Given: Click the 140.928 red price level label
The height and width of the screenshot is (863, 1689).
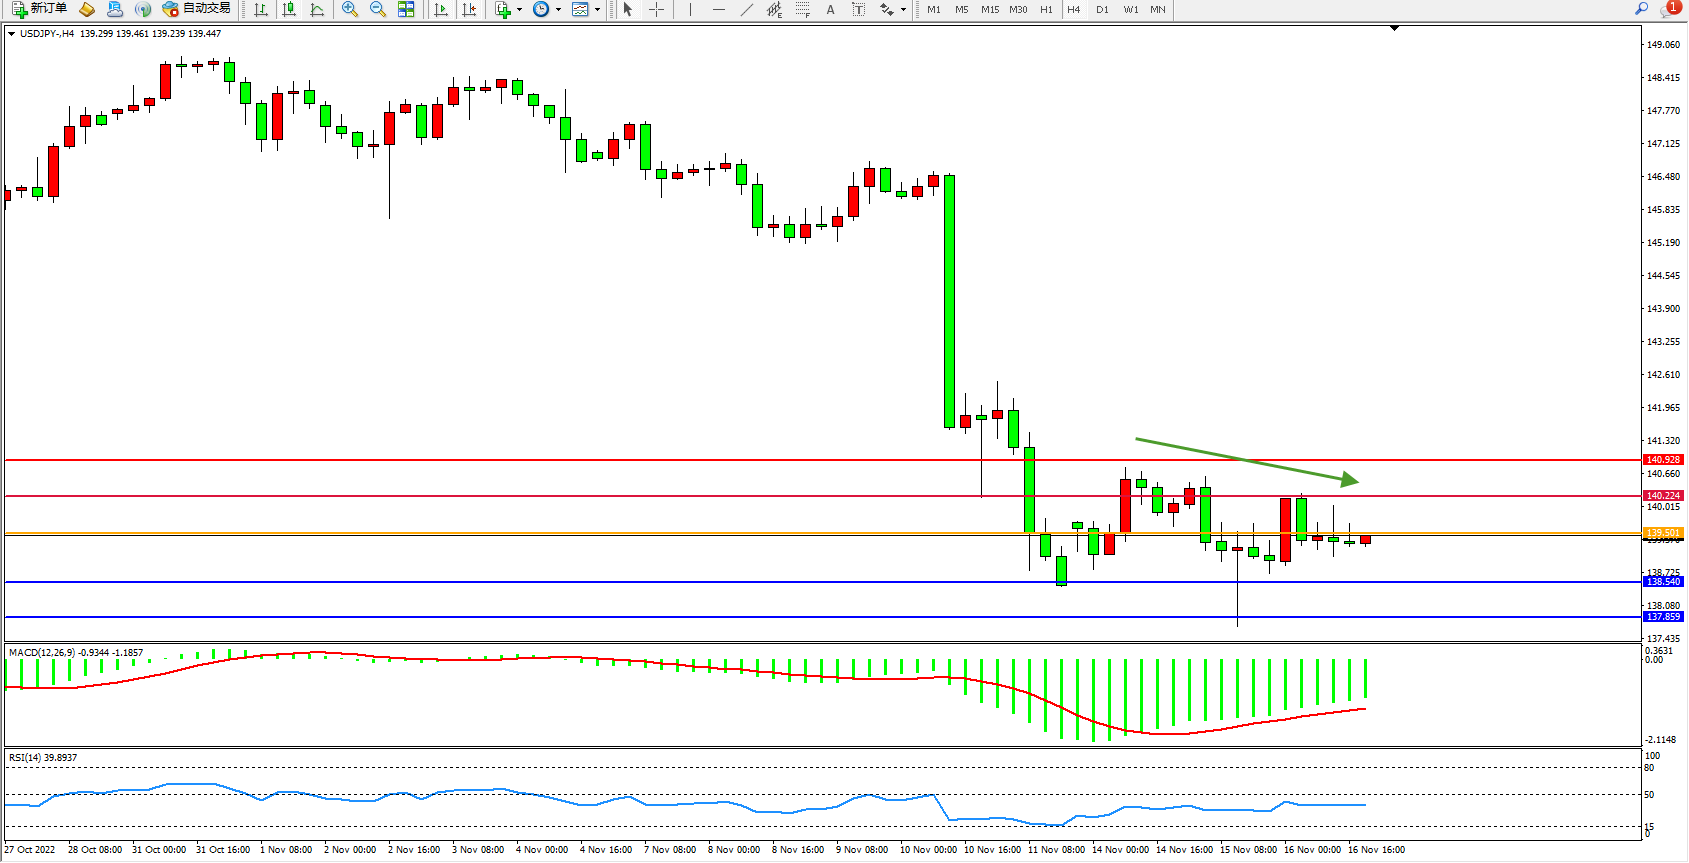Looking at the screenshot, I should pos(1663,460).
